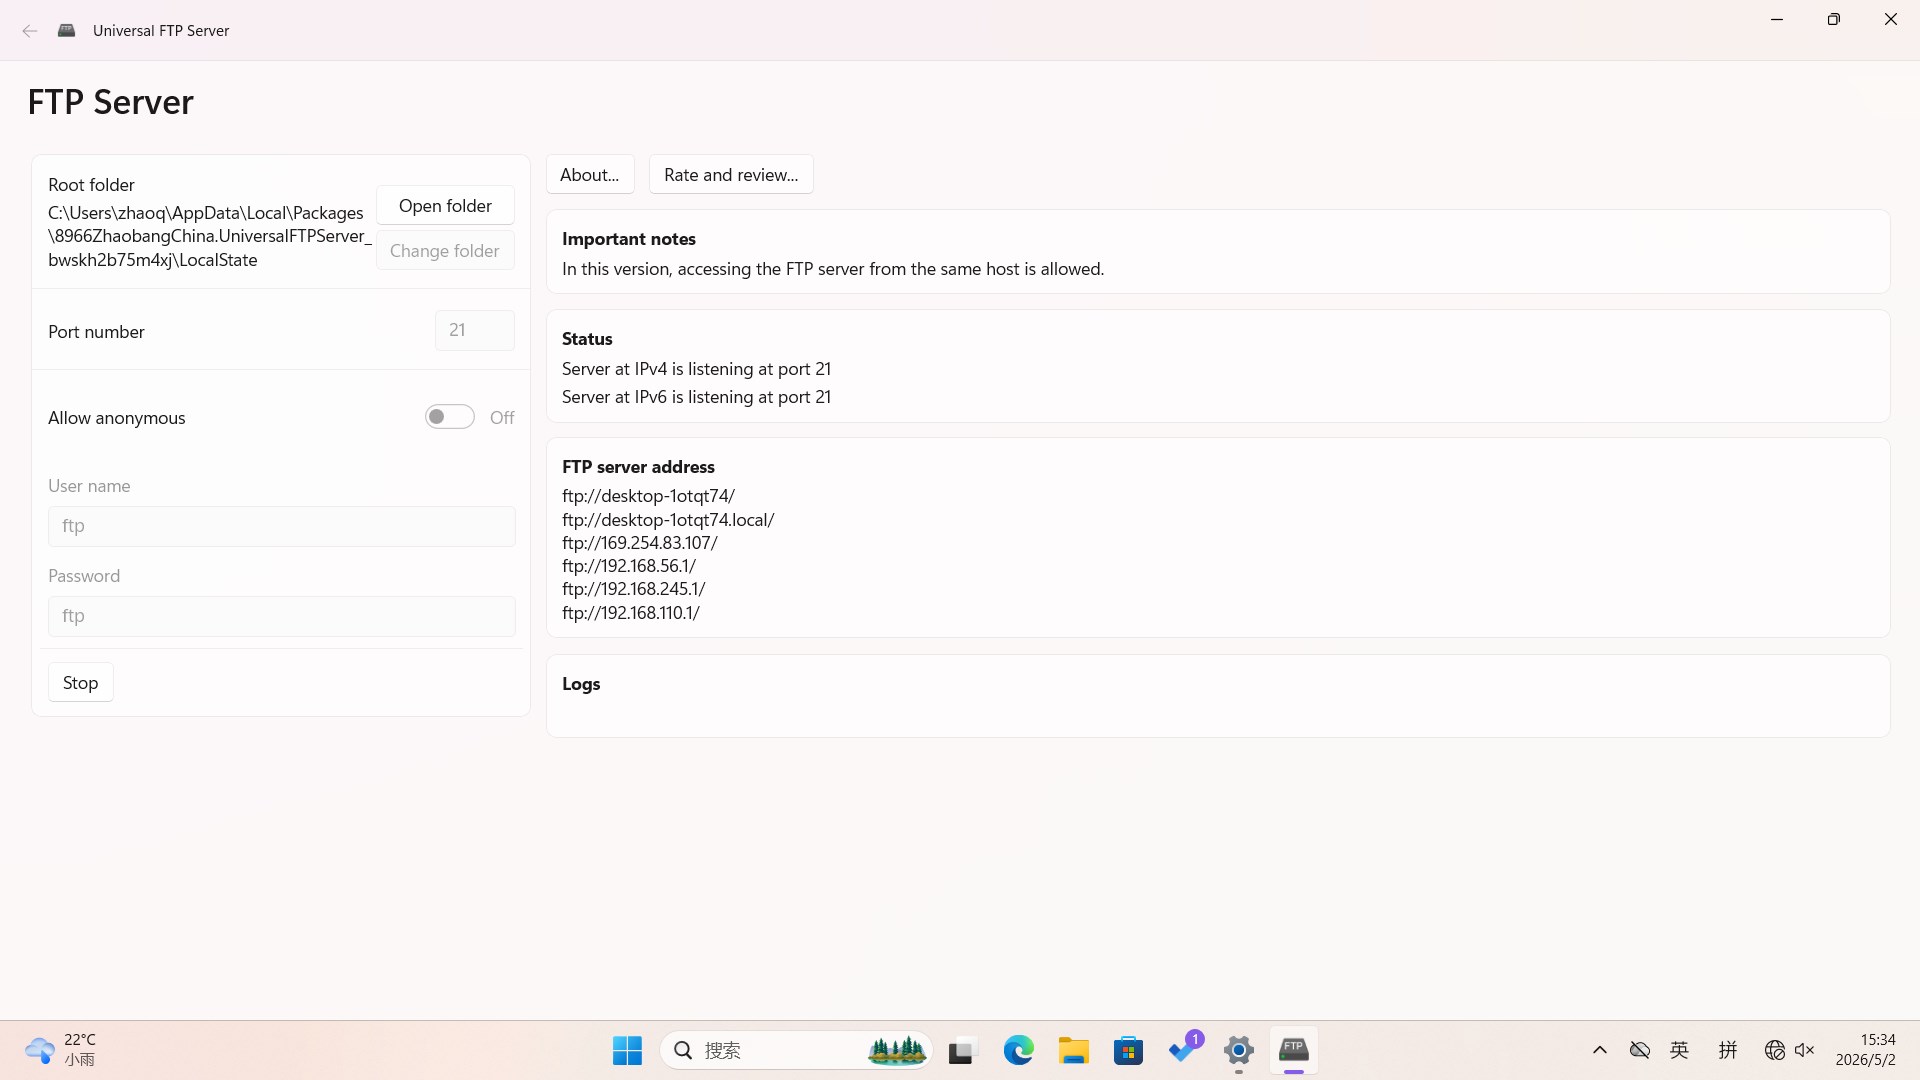Click the IPv6 listening status line
The height and width of the screenshot is (1080, 1920).
pyautogui.click(x=696, y=397)
